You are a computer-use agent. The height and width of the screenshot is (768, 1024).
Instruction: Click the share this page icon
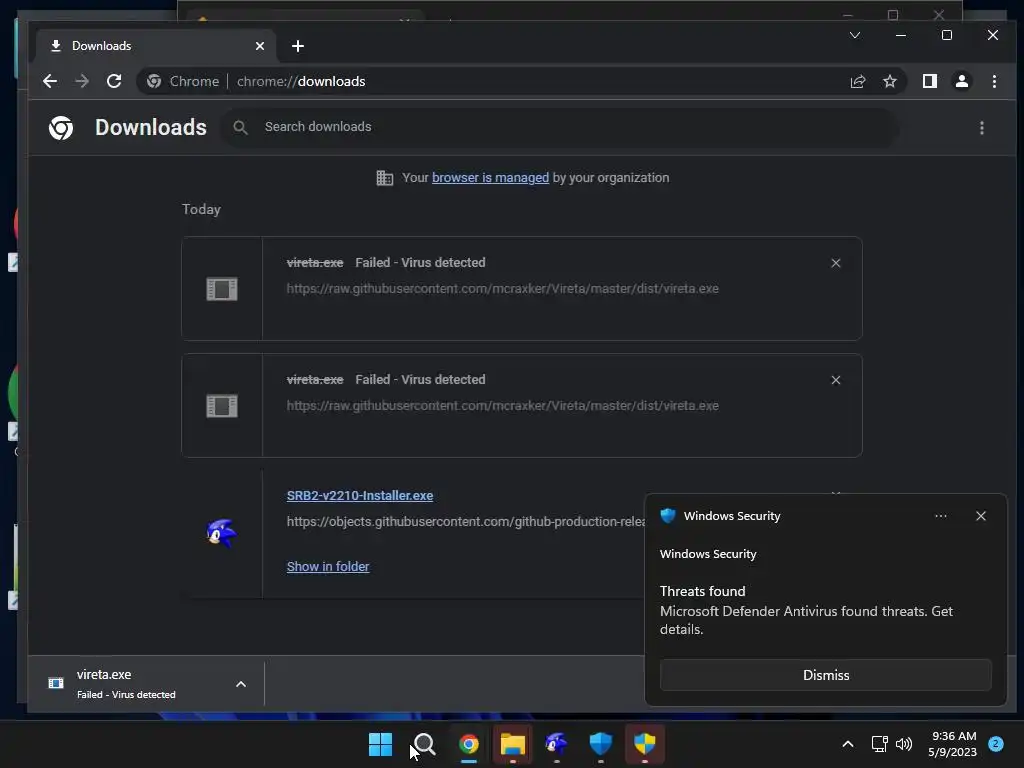858,81
